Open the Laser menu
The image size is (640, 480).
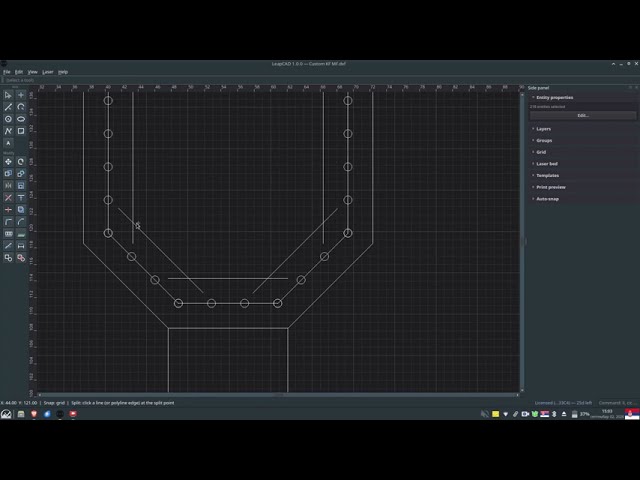point(48,72)
